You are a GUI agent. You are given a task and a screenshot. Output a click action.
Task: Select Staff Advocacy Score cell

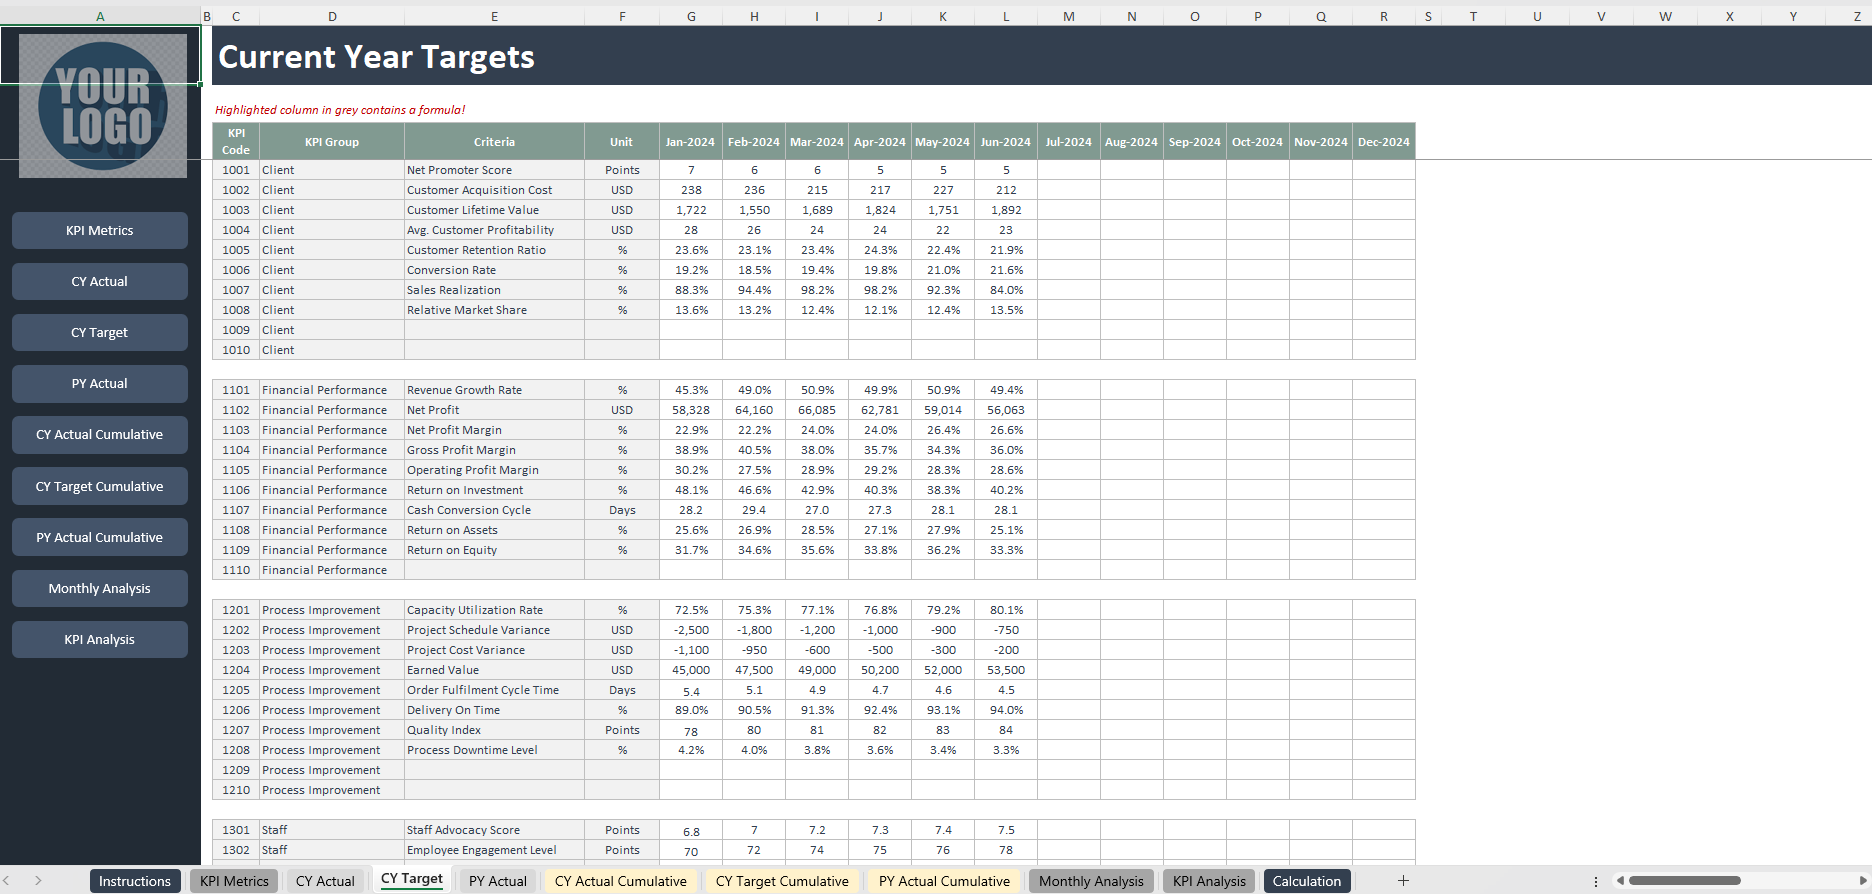pos(494,830)
